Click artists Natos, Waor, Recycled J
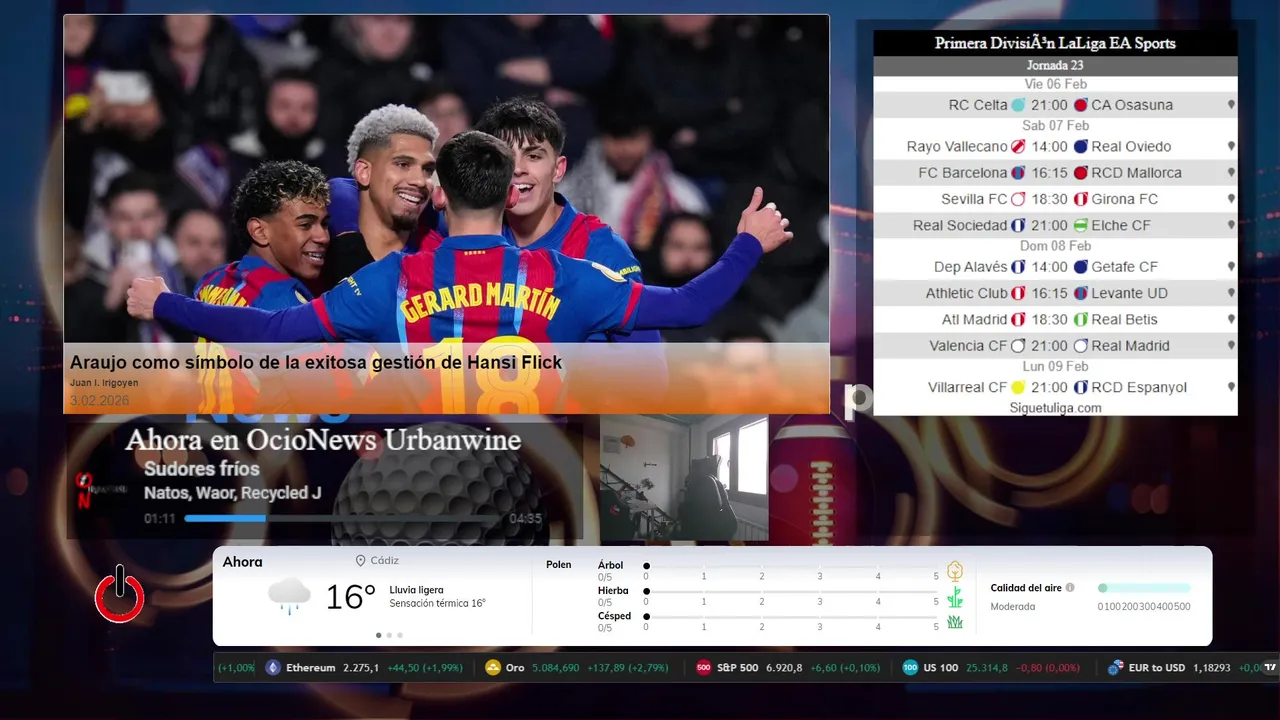This screenshot has height=720, width=1280. point(232,493)
